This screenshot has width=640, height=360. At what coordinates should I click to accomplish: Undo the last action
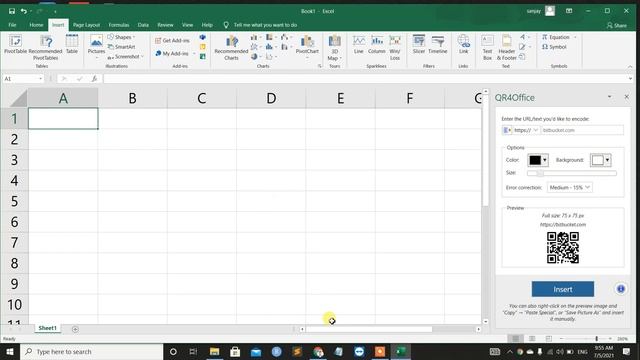coord(24,11)
